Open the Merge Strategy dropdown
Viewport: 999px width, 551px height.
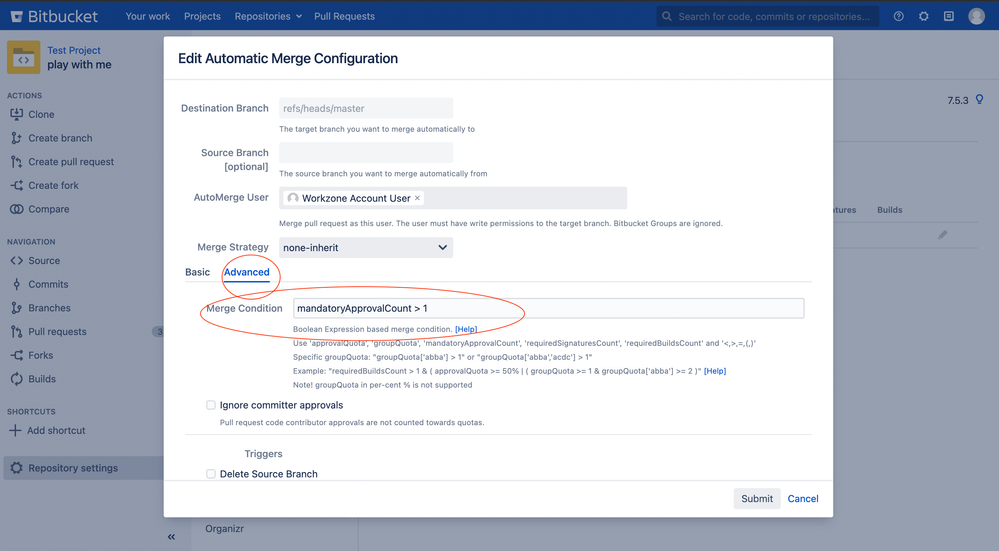point(366,248)
